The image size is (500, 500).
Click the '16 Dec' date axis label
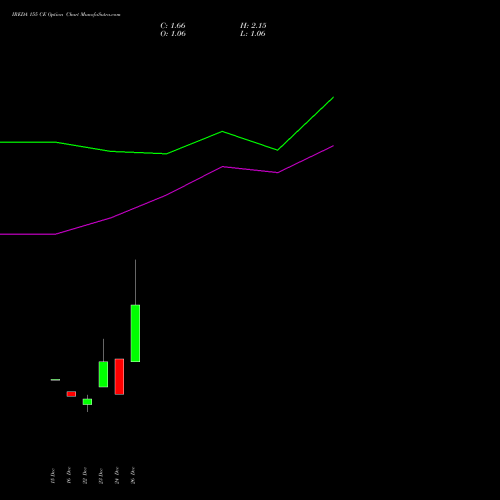[69, 476]
